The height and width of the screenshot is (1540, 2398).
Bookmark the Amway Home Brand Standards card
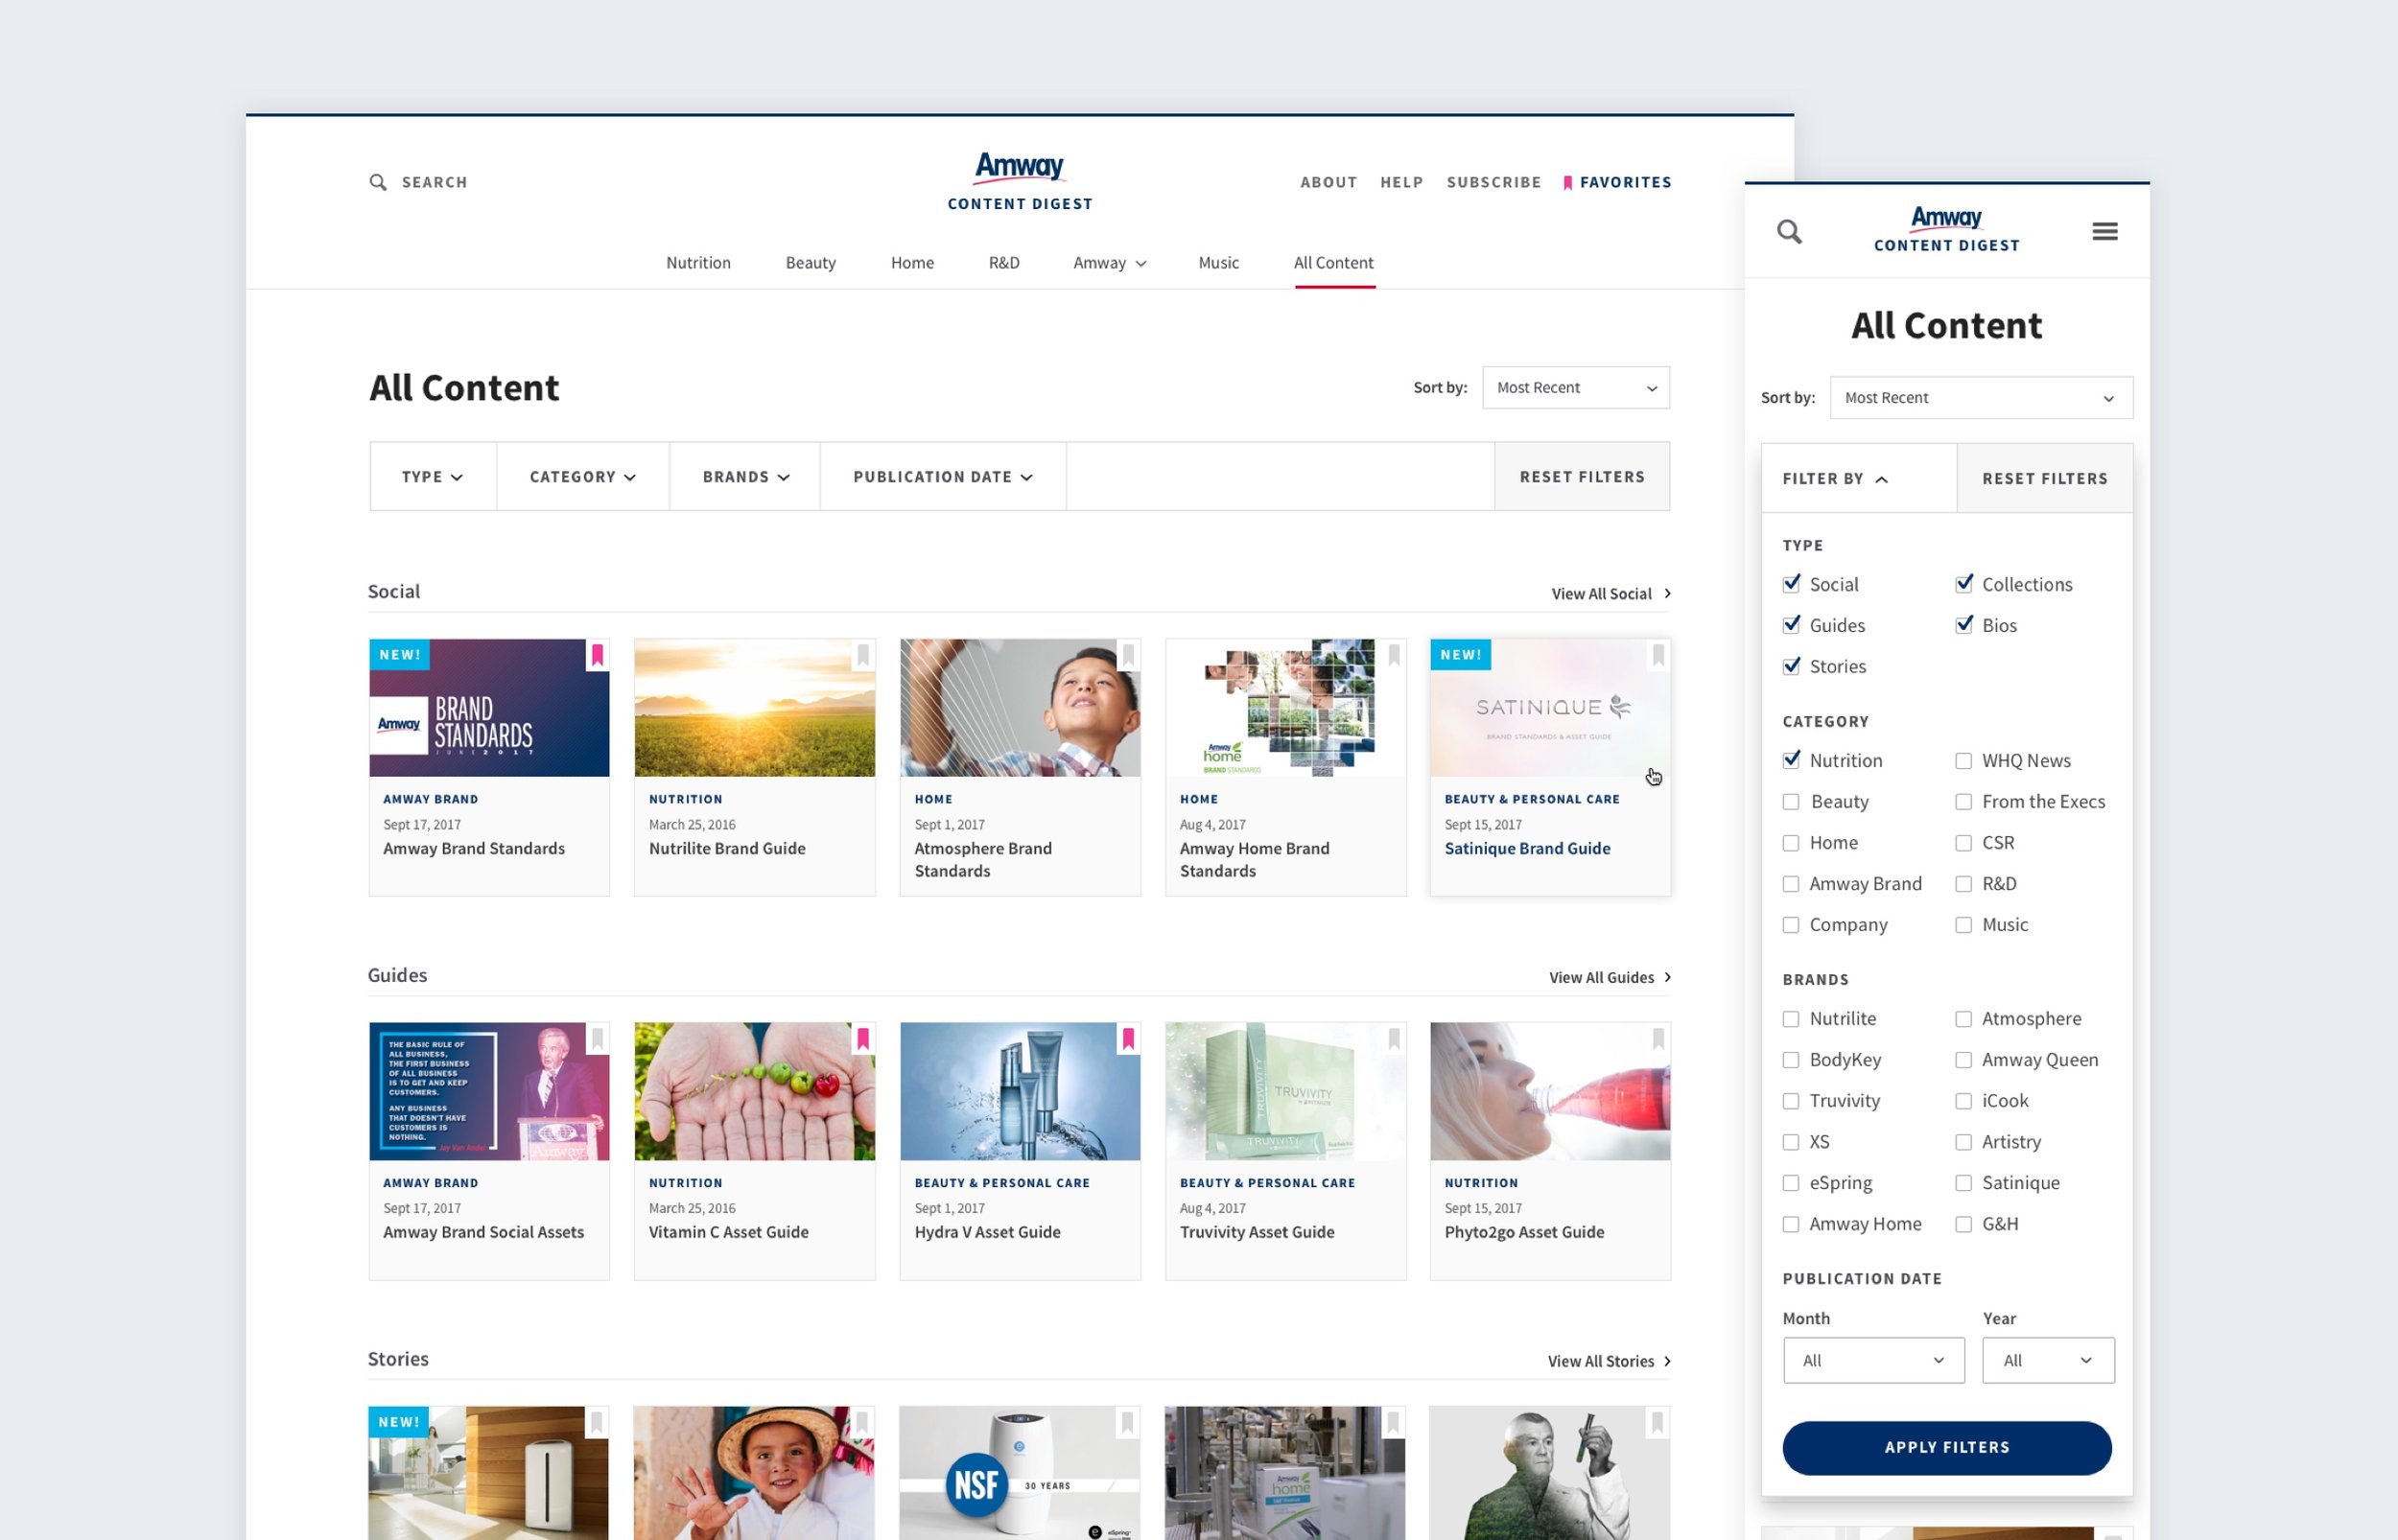[1393, 655]
